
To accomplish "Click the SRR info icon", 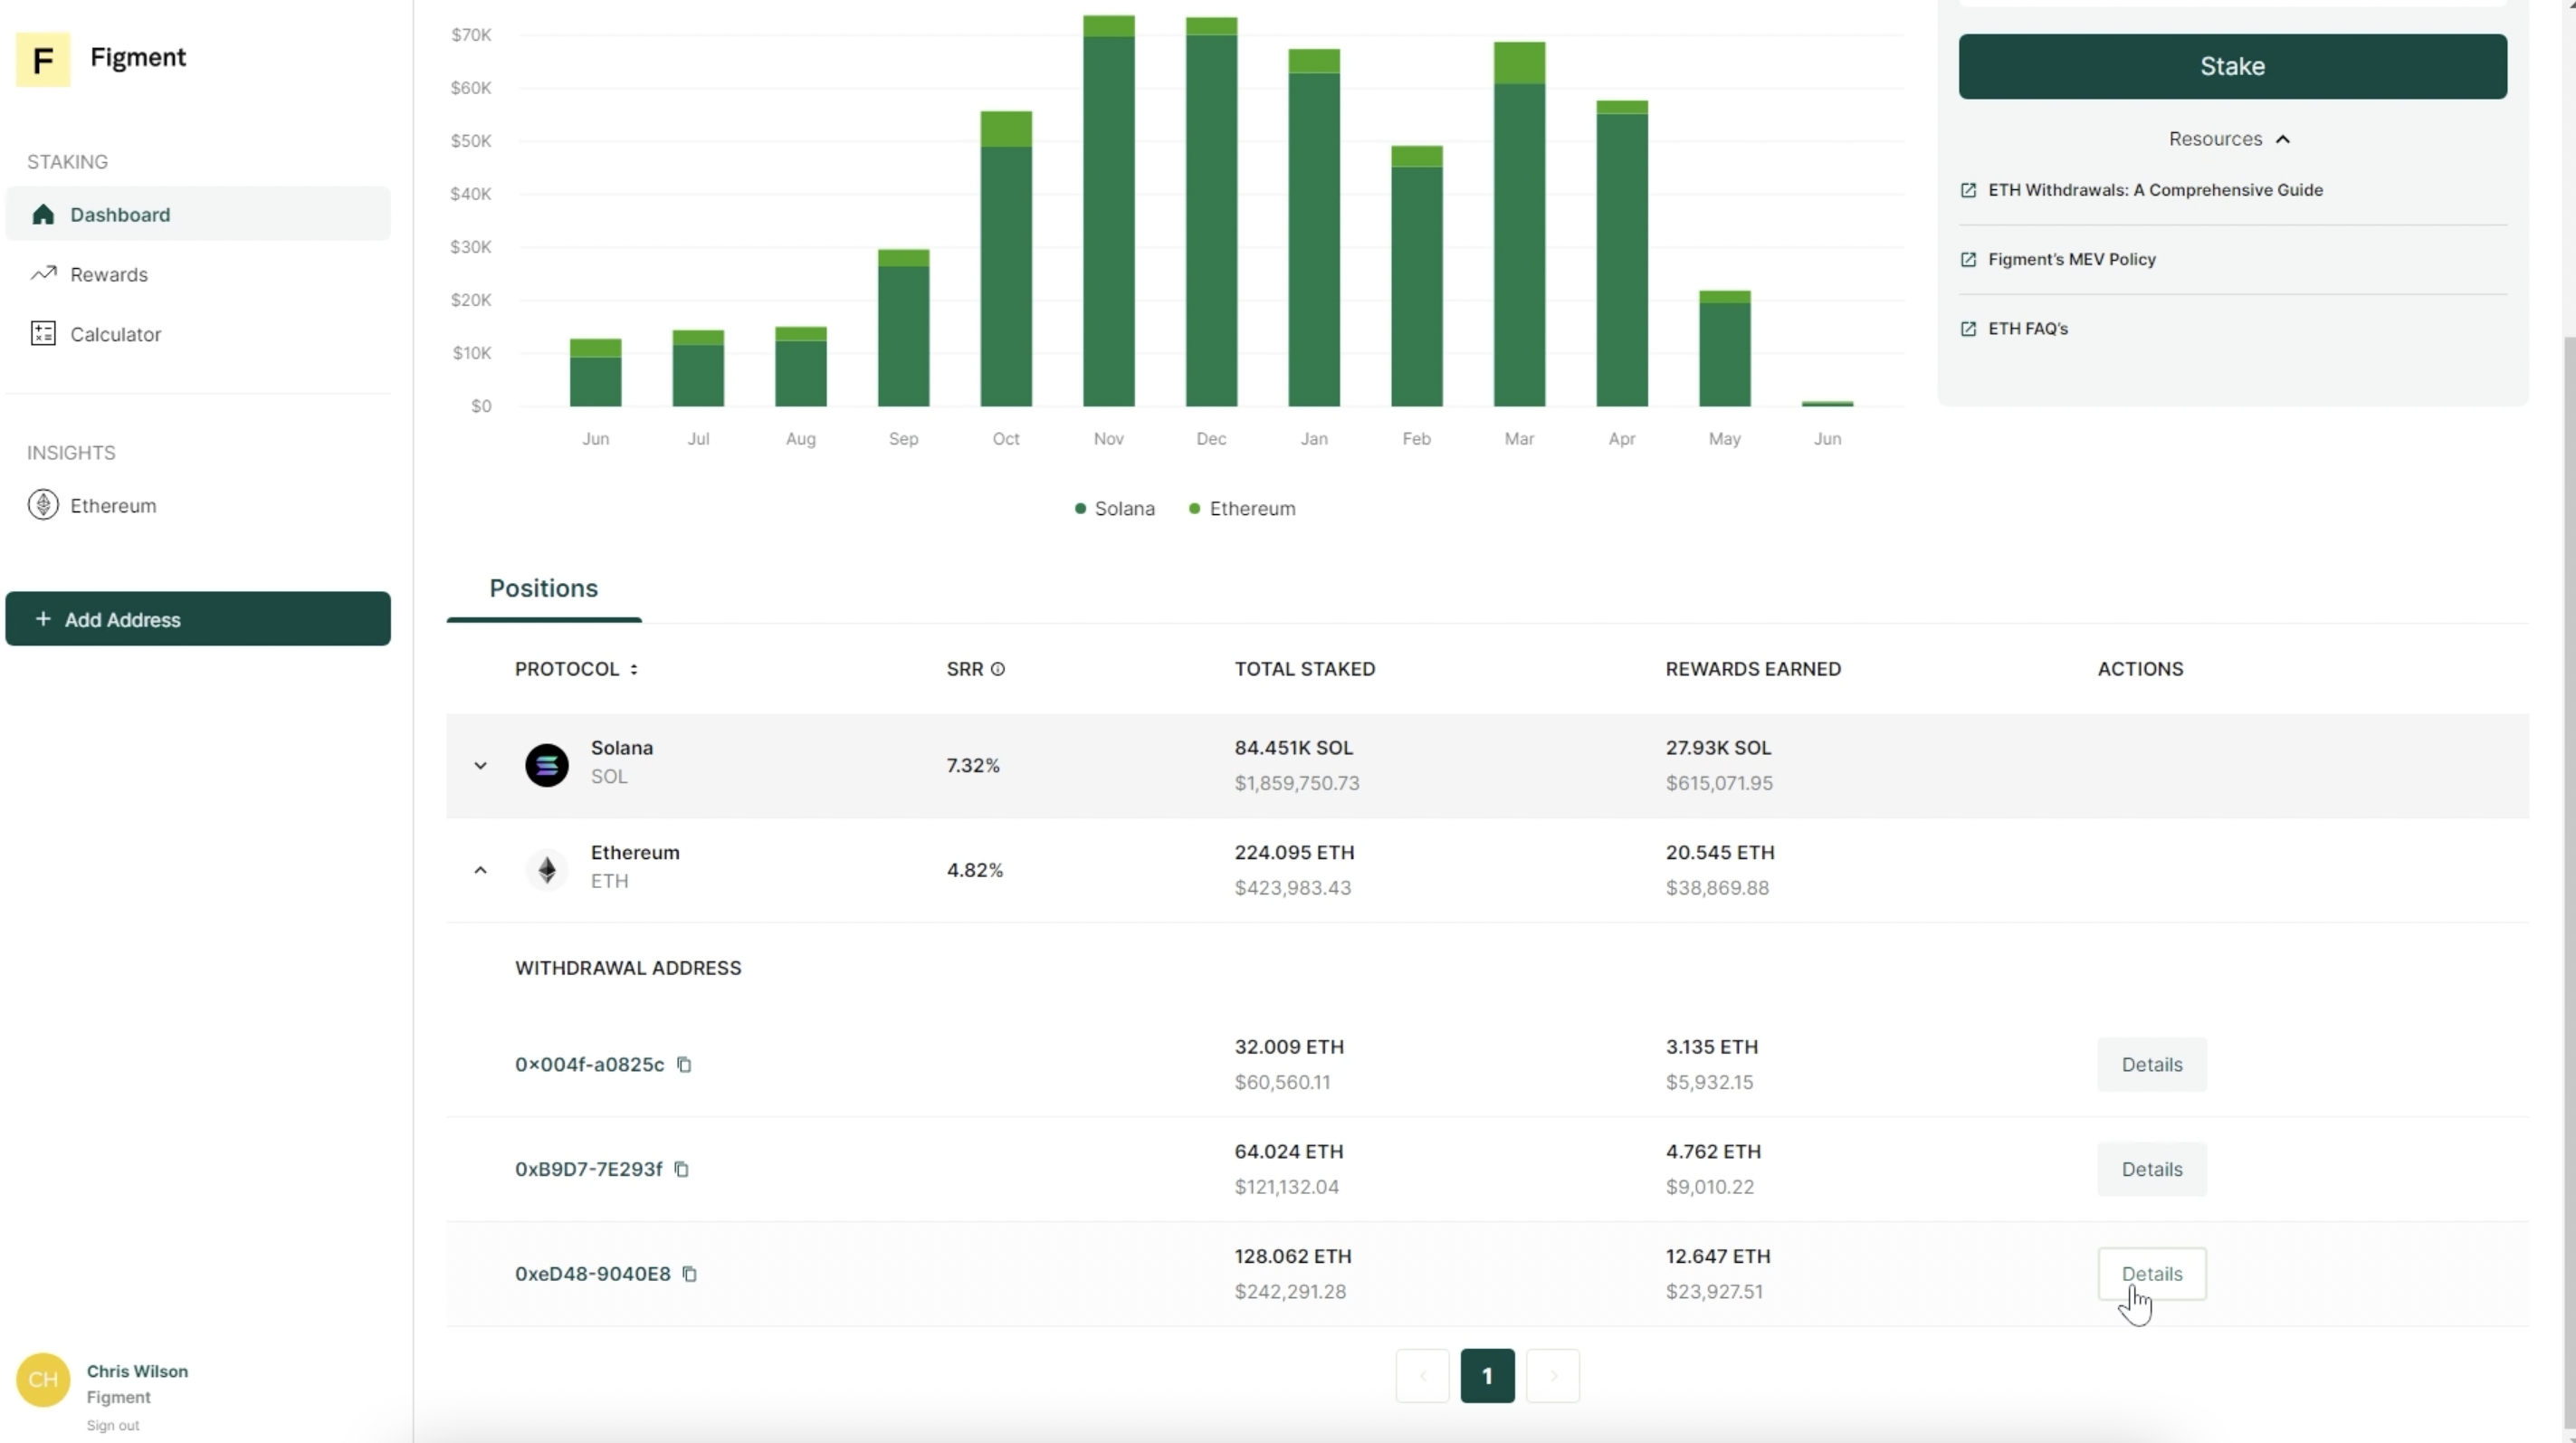I will pos(998,669).
